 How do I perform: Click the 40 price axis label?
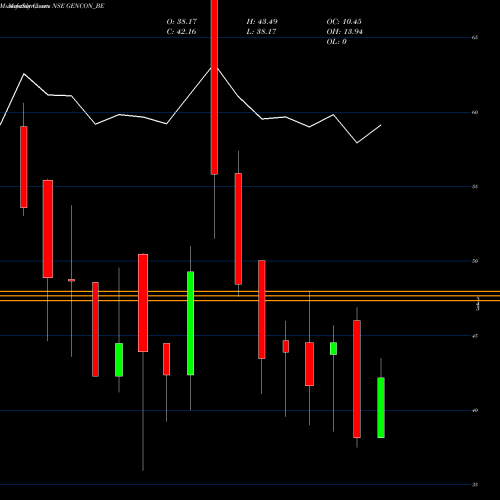pos(475,410)
